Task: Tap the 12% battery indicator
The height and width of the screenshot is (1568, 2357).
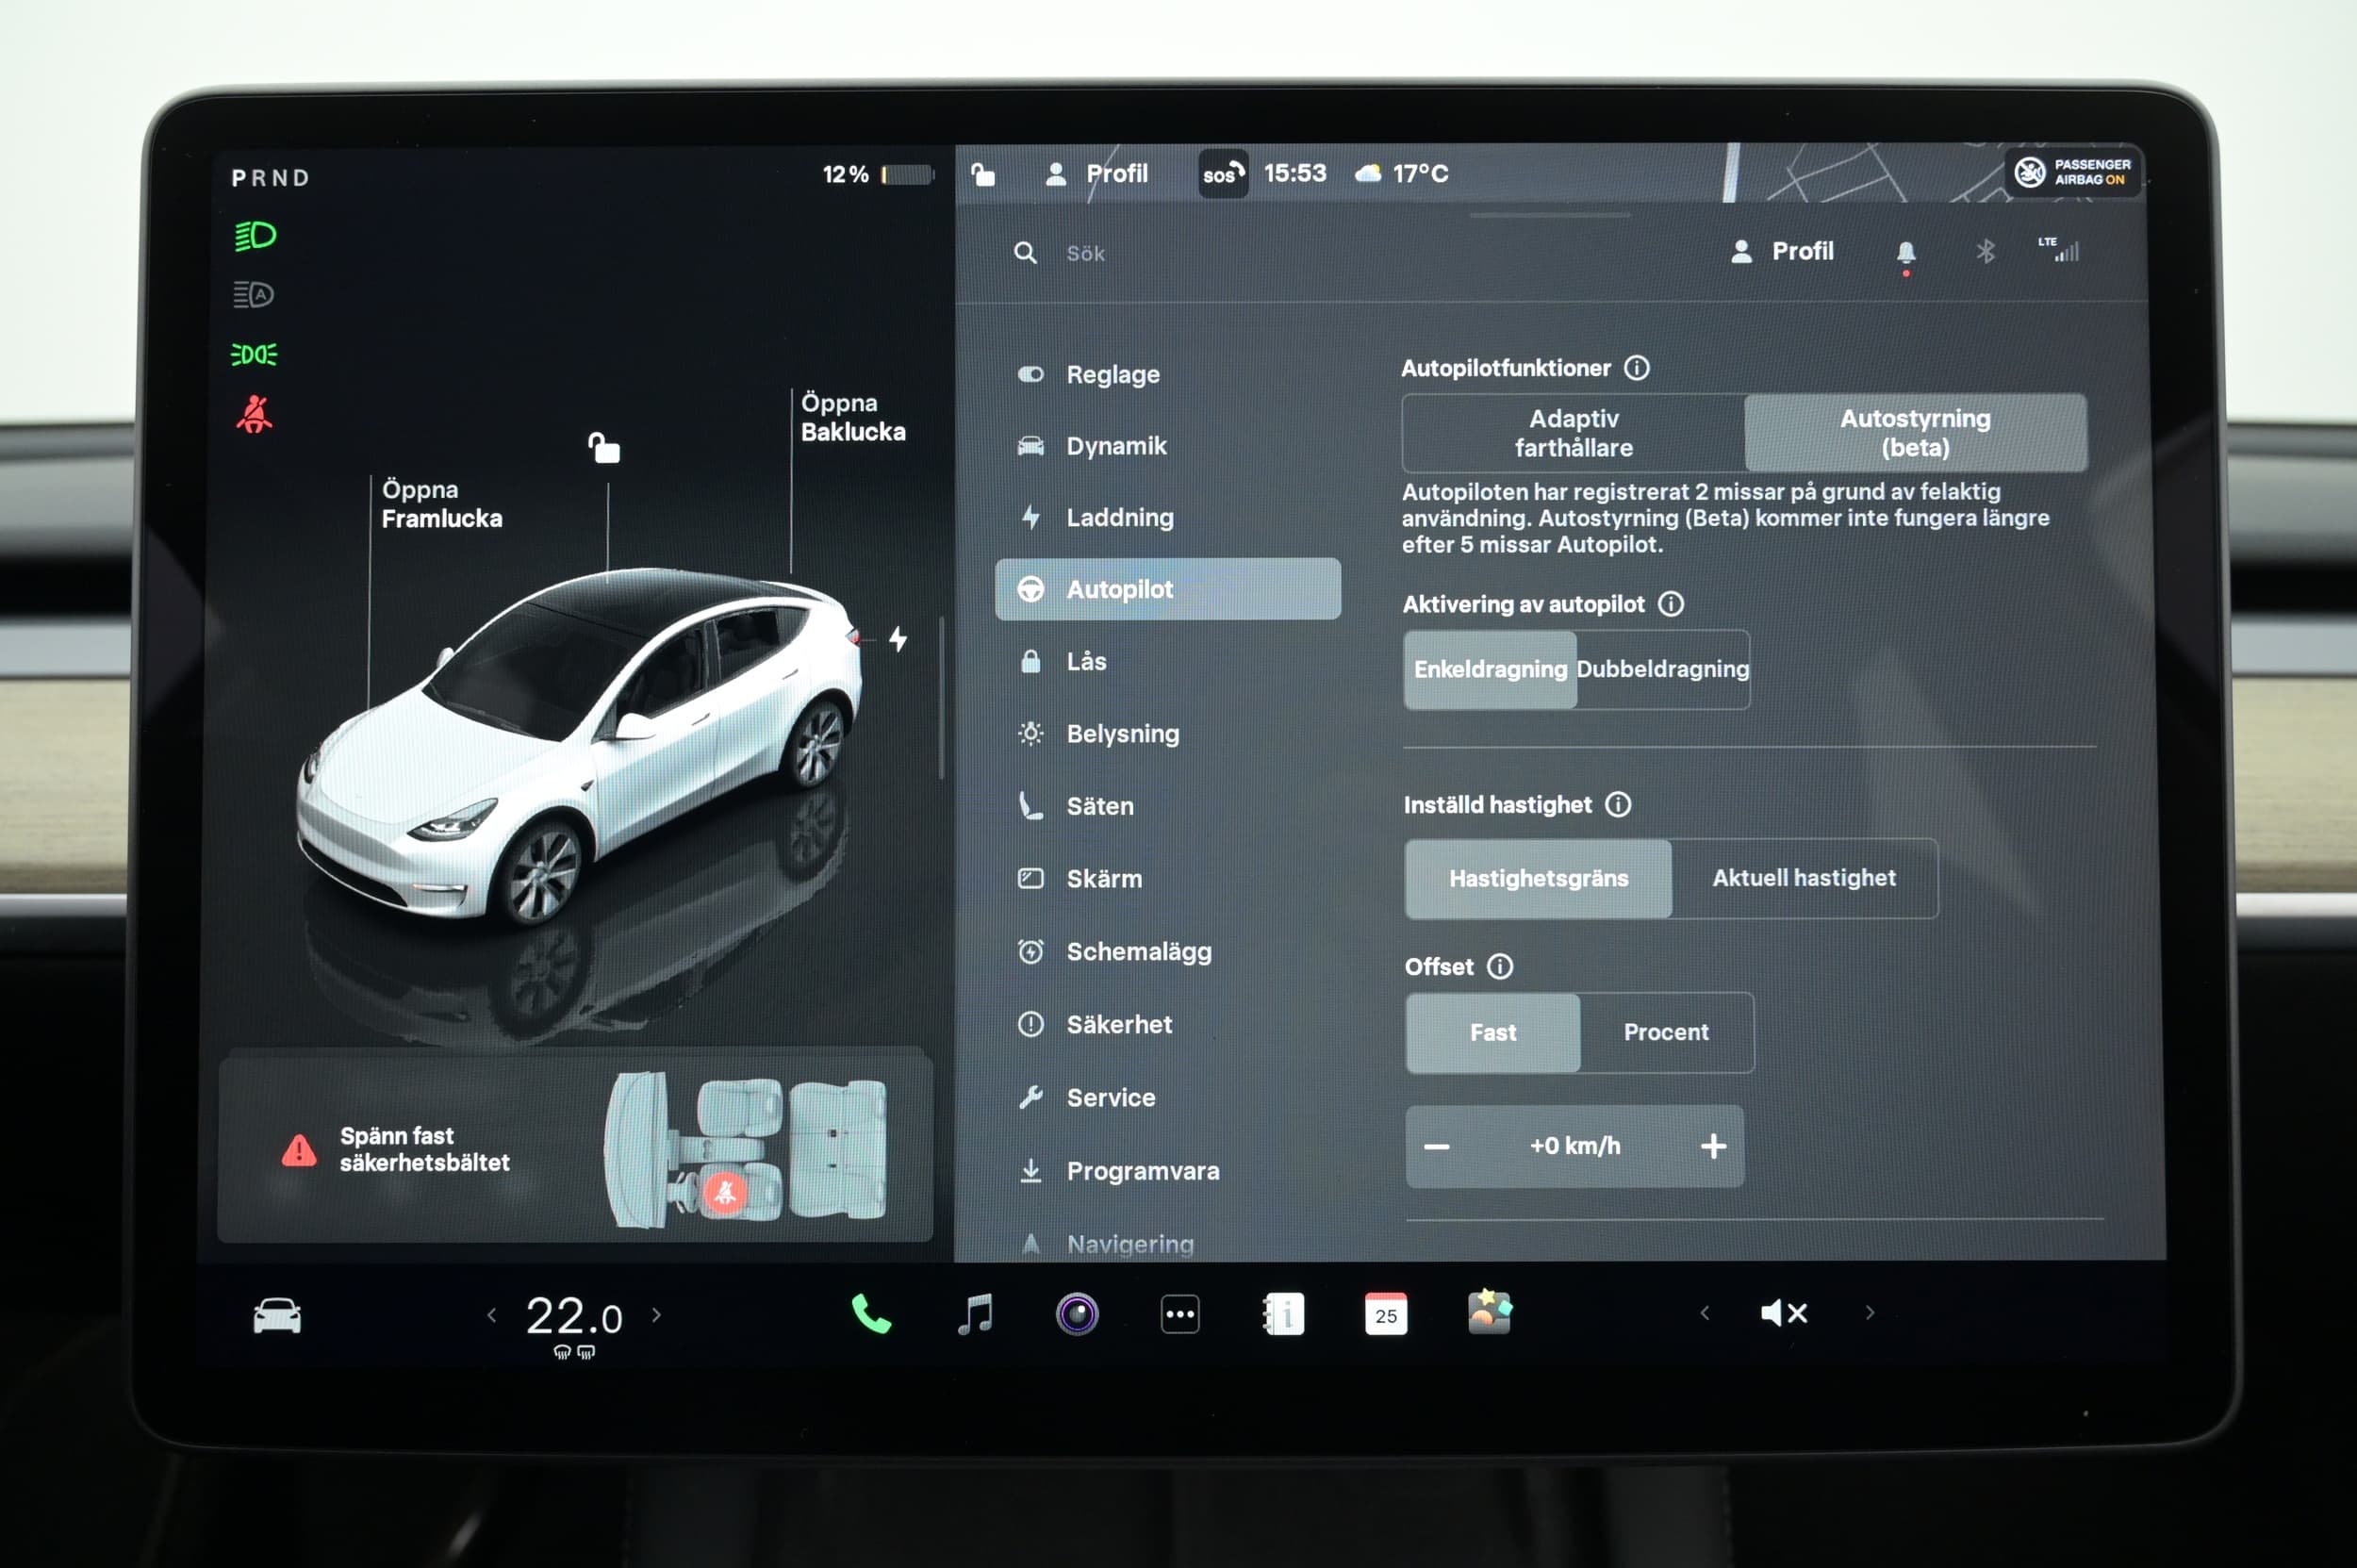Action: click(x=877, y=175)
